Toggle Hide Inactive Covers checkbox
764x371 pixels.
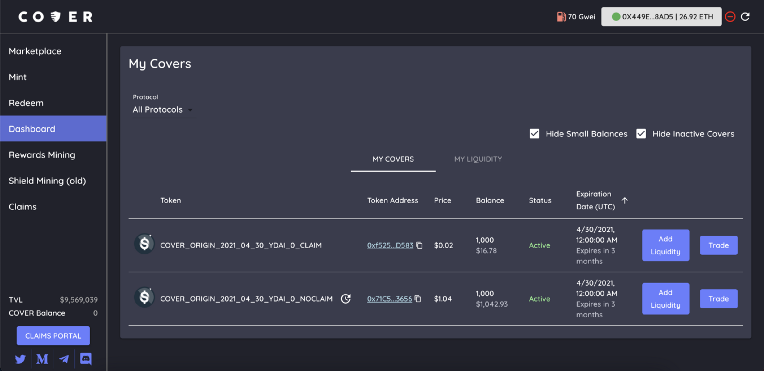point(641,134)
